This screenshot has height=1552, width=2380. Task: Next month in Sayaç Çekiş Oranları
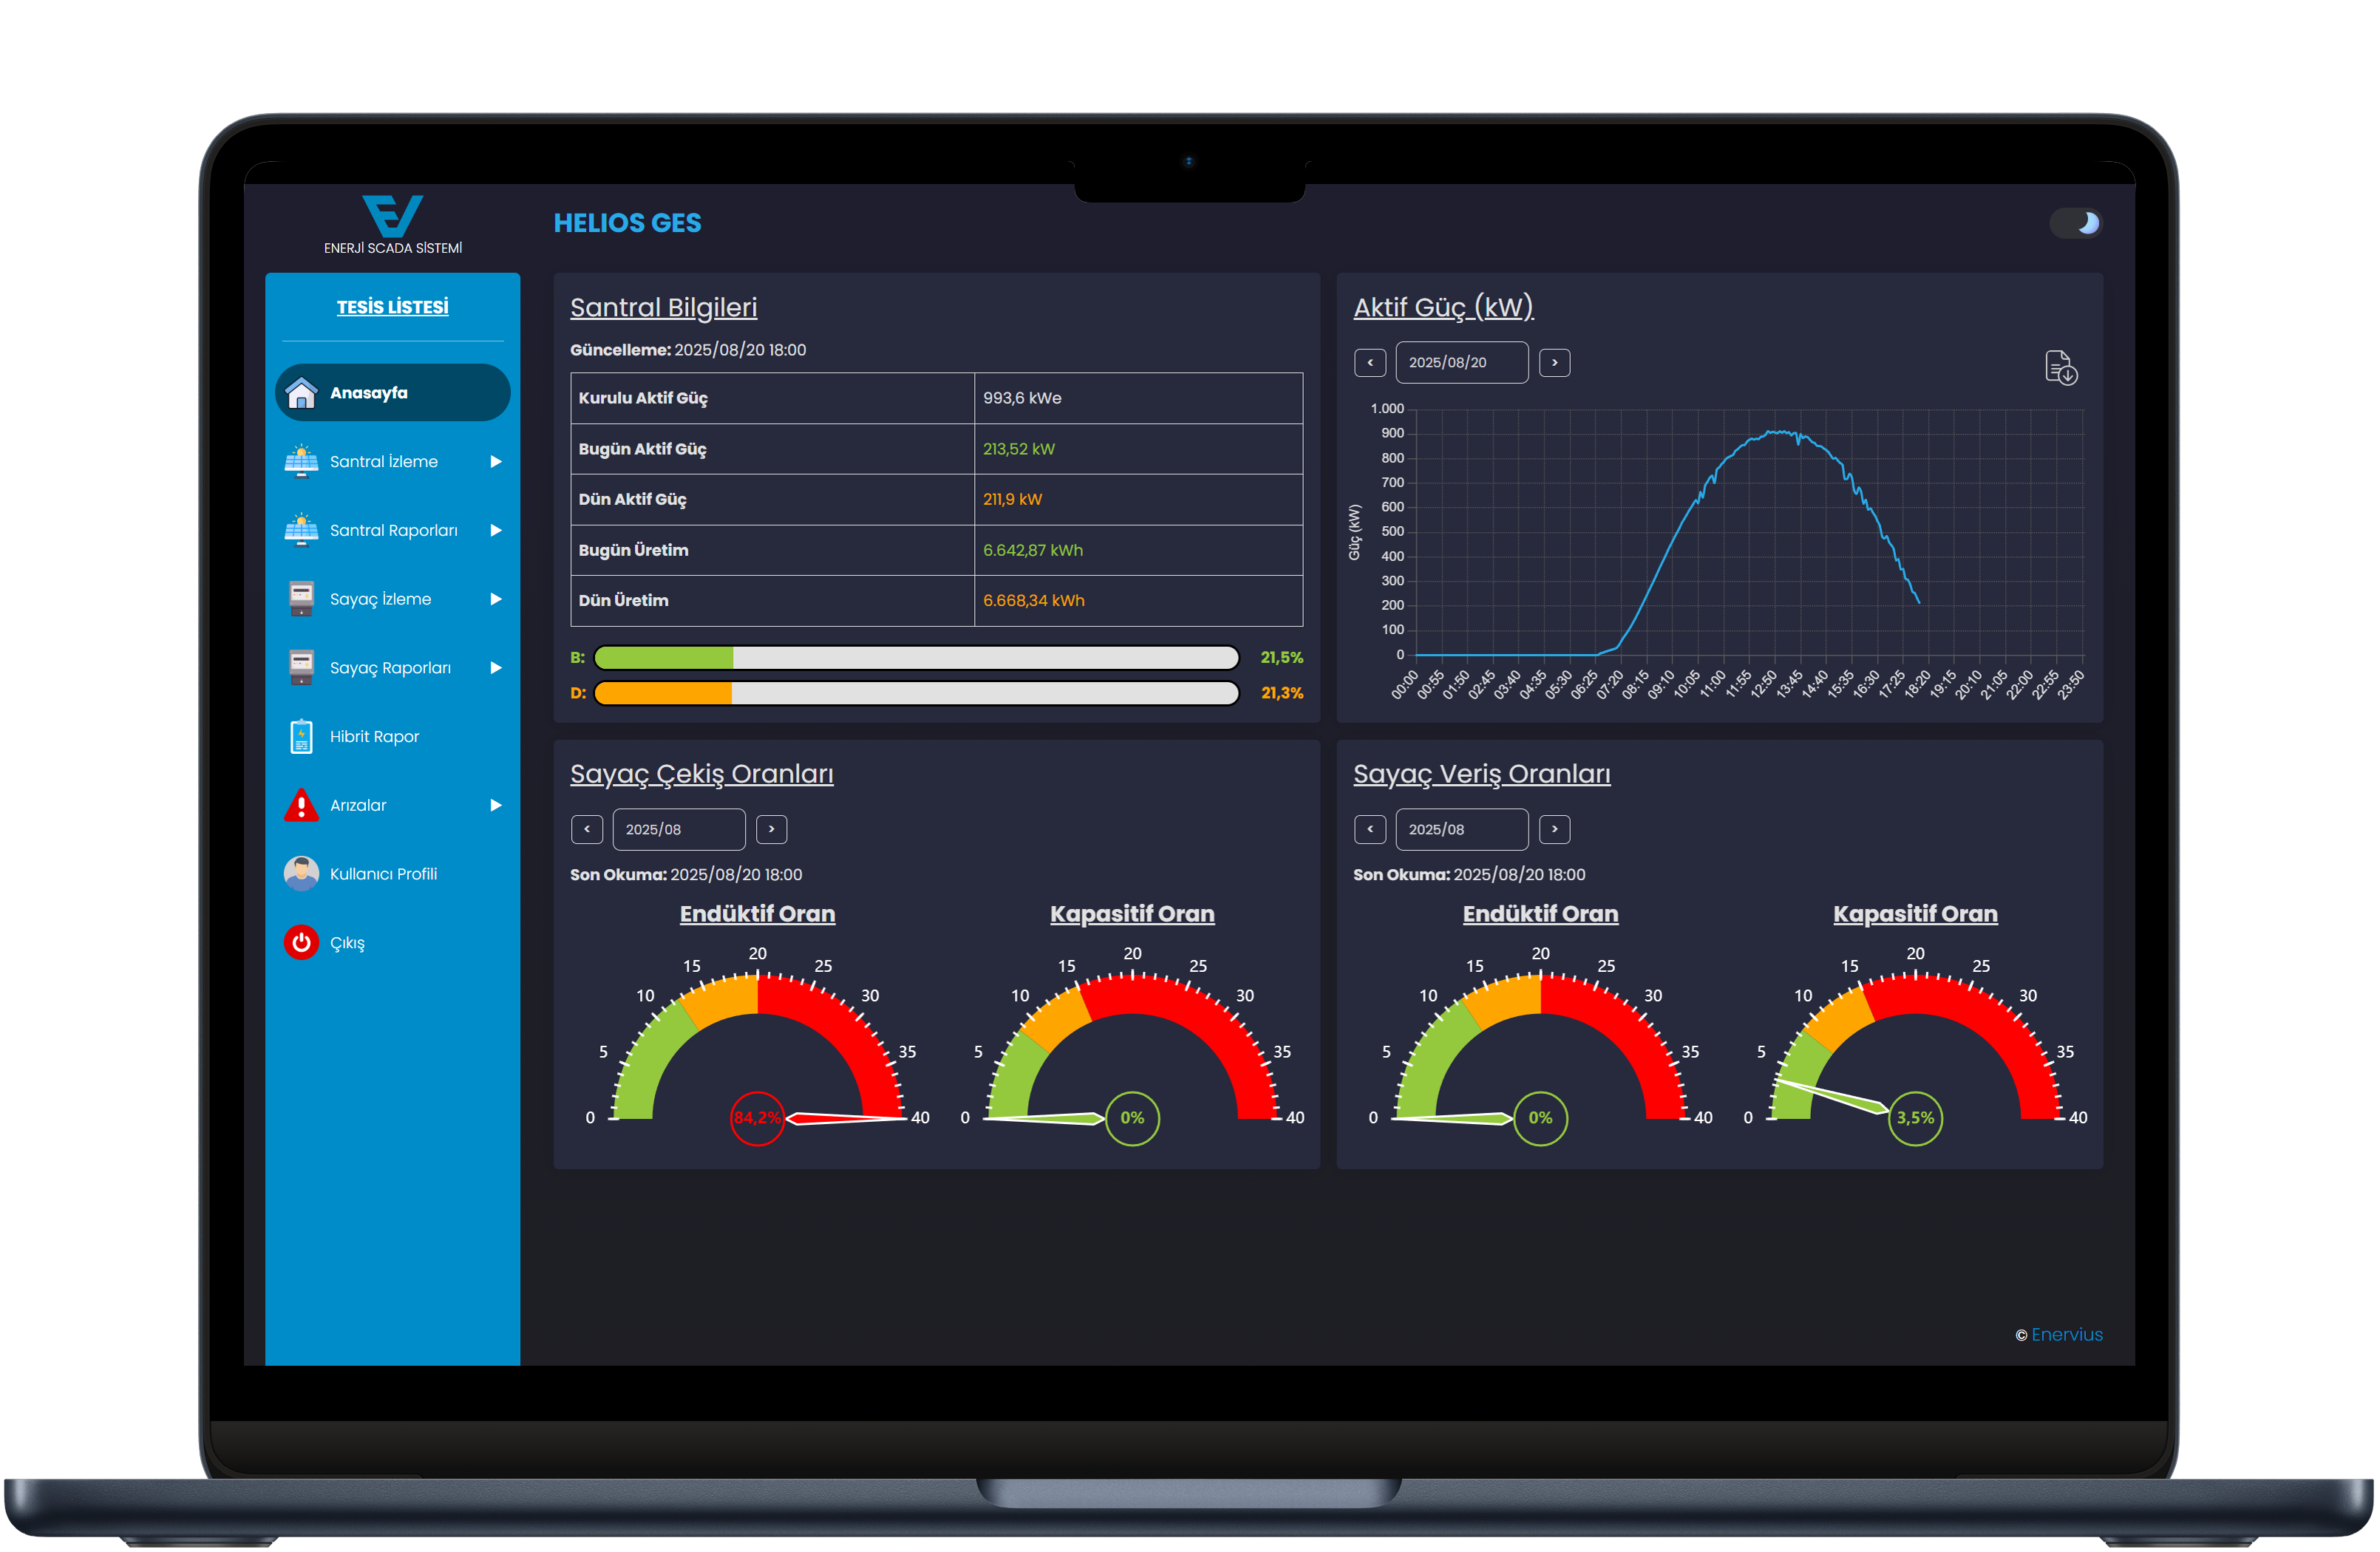tap(771, 829)
